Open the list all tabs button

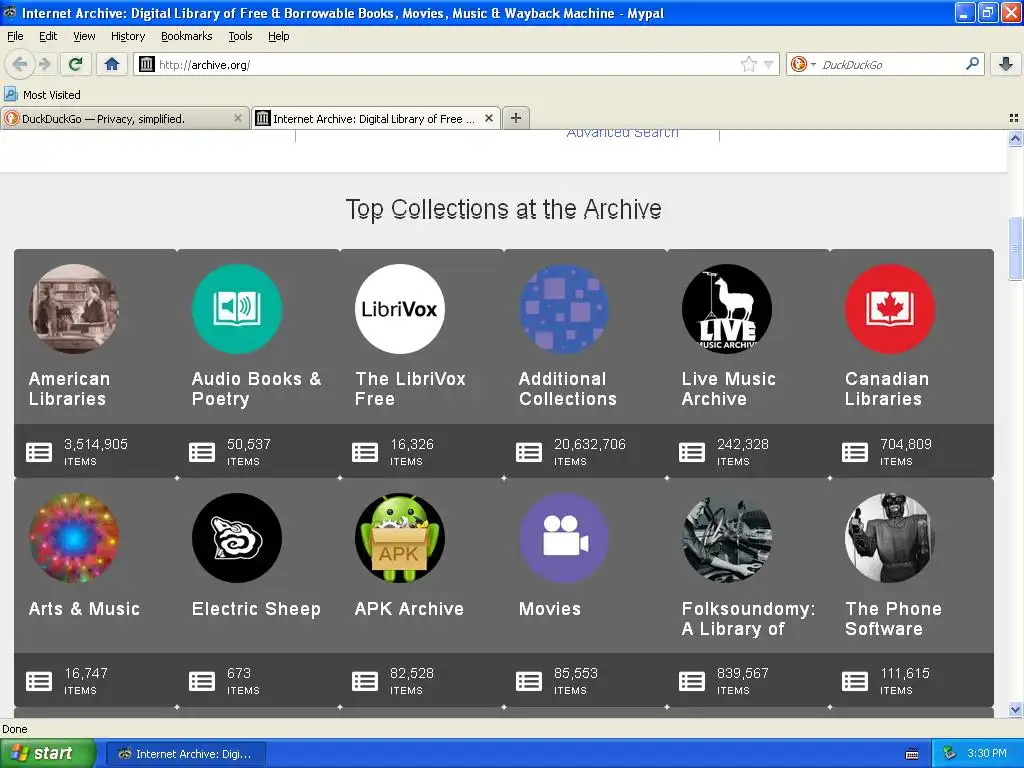pos(1014,118)
